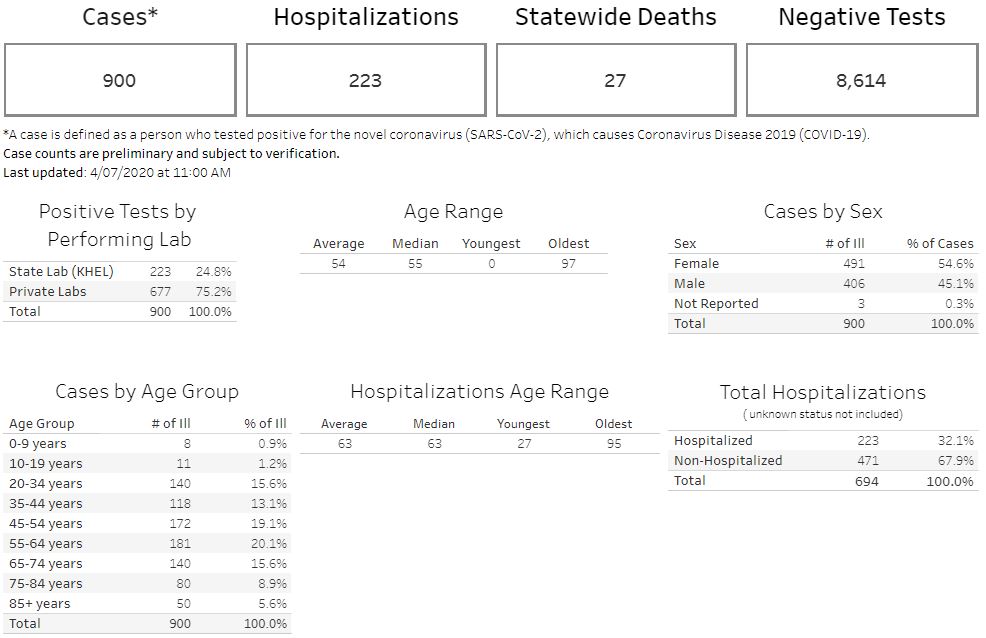
Task: Select the Hospitalized row label
Action: pos(713,440)
